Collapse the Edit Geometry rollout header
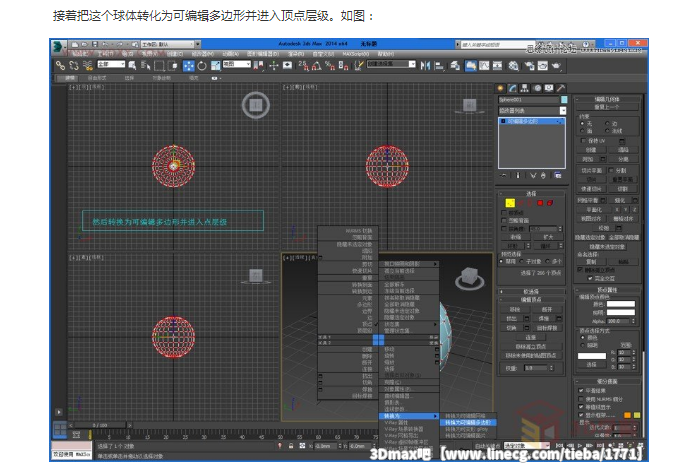Screen dimensions: 682x473 pos(607,99)
